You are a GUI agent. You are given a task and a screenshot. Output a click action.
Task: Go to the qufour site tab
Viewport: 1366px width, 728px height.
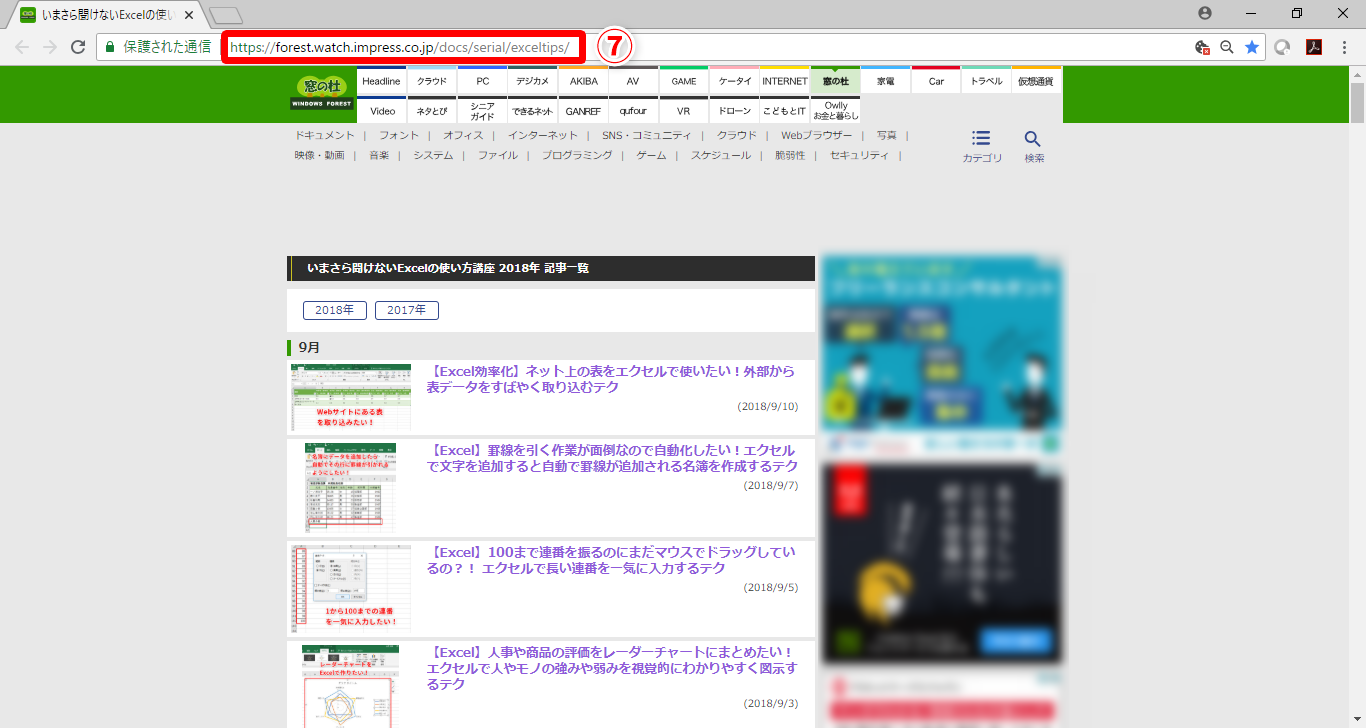pyautogui.click(x=634, y=111)
